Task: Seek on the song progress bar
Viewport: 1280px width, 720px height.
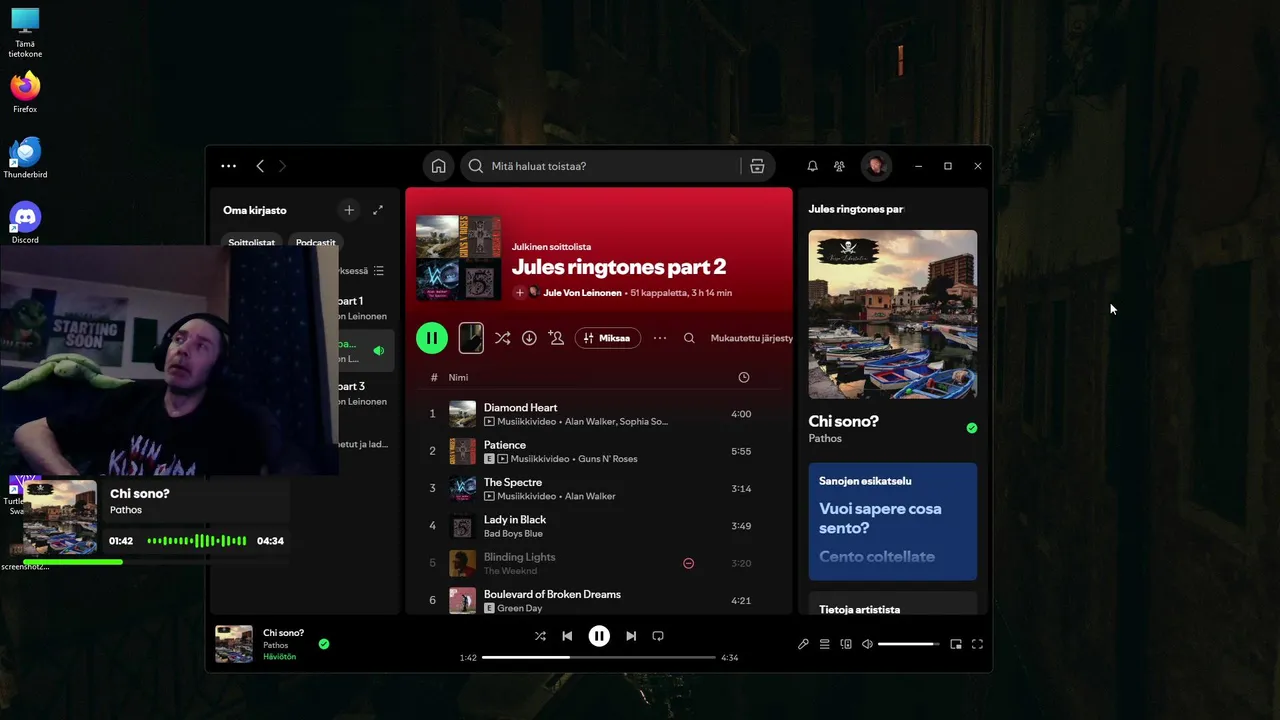Action: [599, 657]
